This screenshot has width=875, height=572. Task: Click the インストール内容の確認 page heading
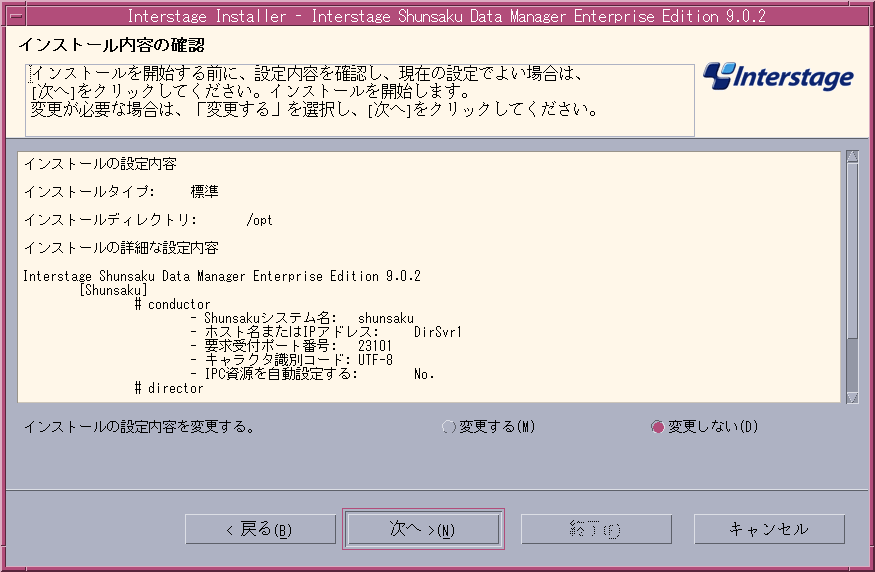click(112, 45)
